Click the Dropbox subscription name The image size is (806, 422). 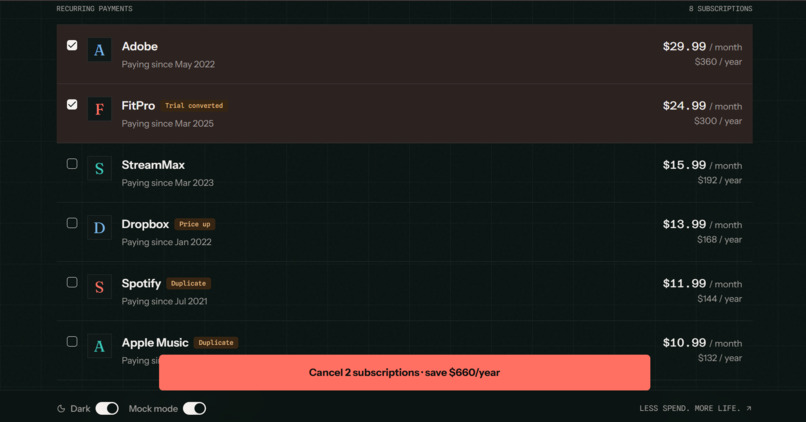[x=145, y=224]
